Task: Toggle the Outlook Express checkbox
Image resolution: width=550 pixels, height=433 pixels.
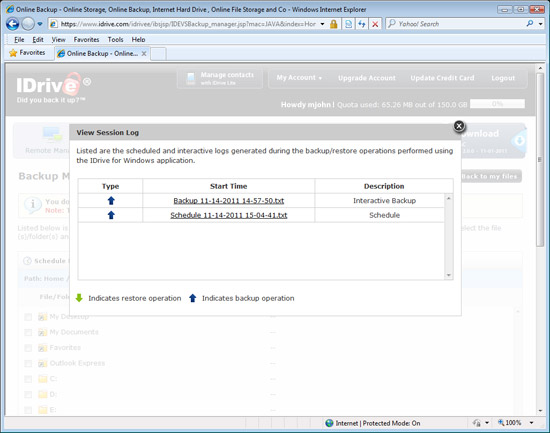Action: click(28, 363)
